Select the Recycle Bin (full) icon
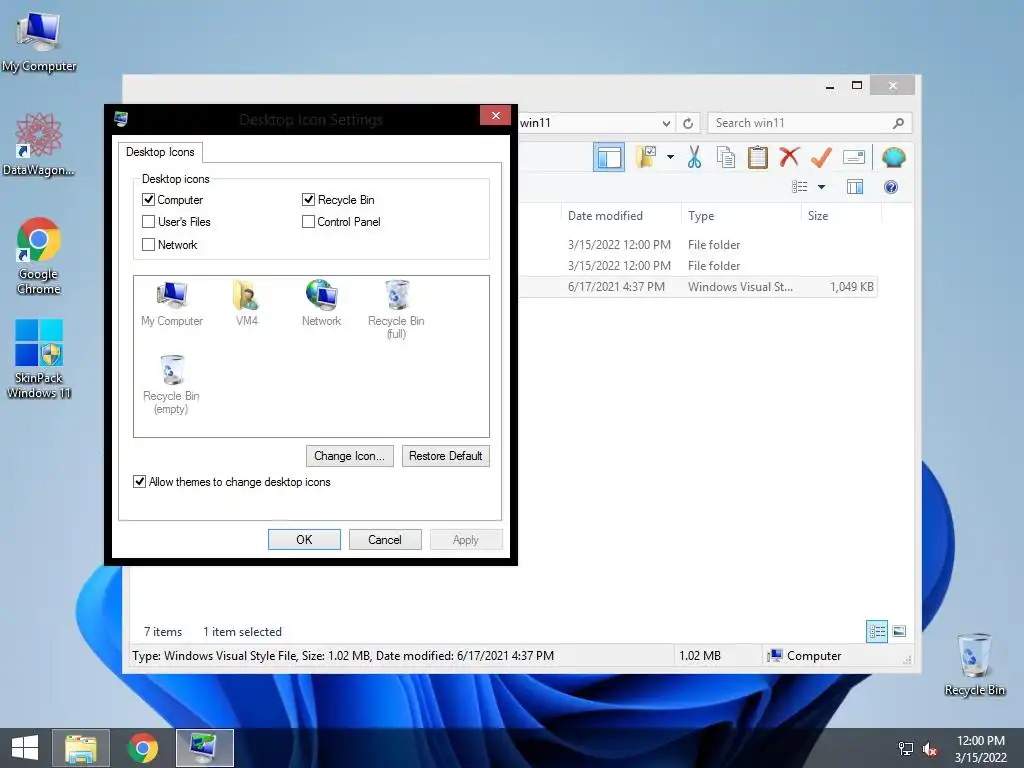 click(x=396, y=310)
